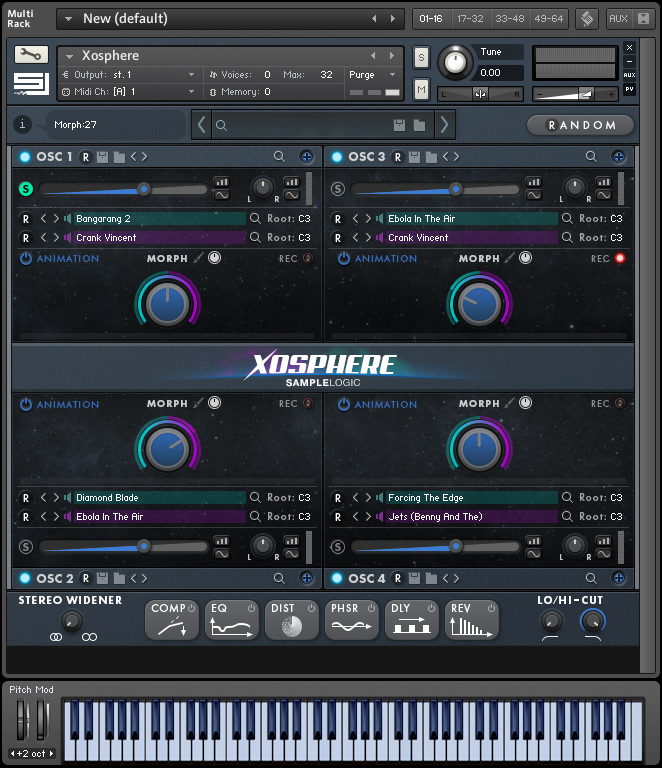The image size is (662, 768).
Task: Click the Tune knob
Action: (455, 62)
